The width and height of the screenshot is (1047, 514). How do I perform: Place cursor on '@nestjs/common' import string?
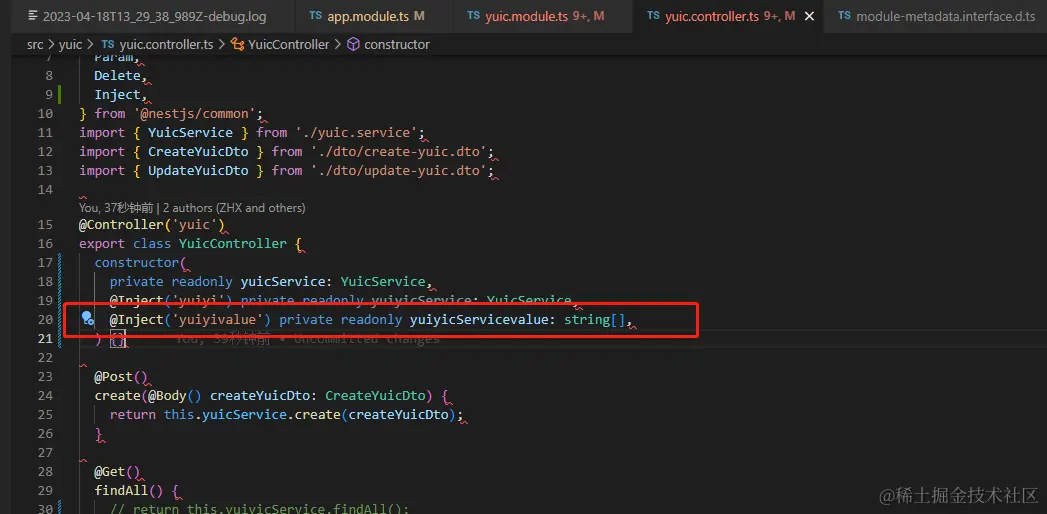point(195,113)
